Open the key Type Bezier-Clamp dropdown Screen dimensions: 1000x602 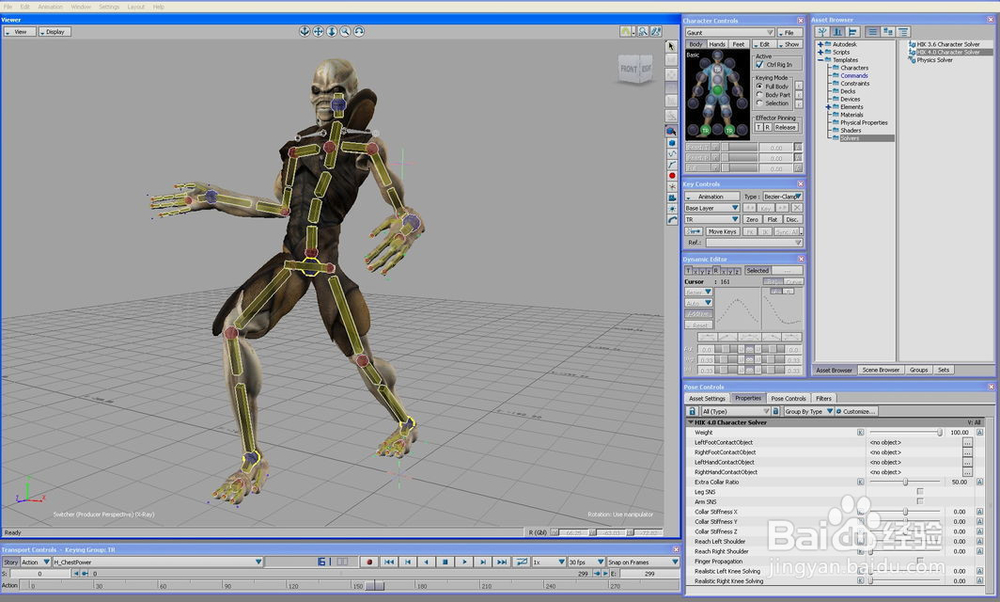click(783, 196)
